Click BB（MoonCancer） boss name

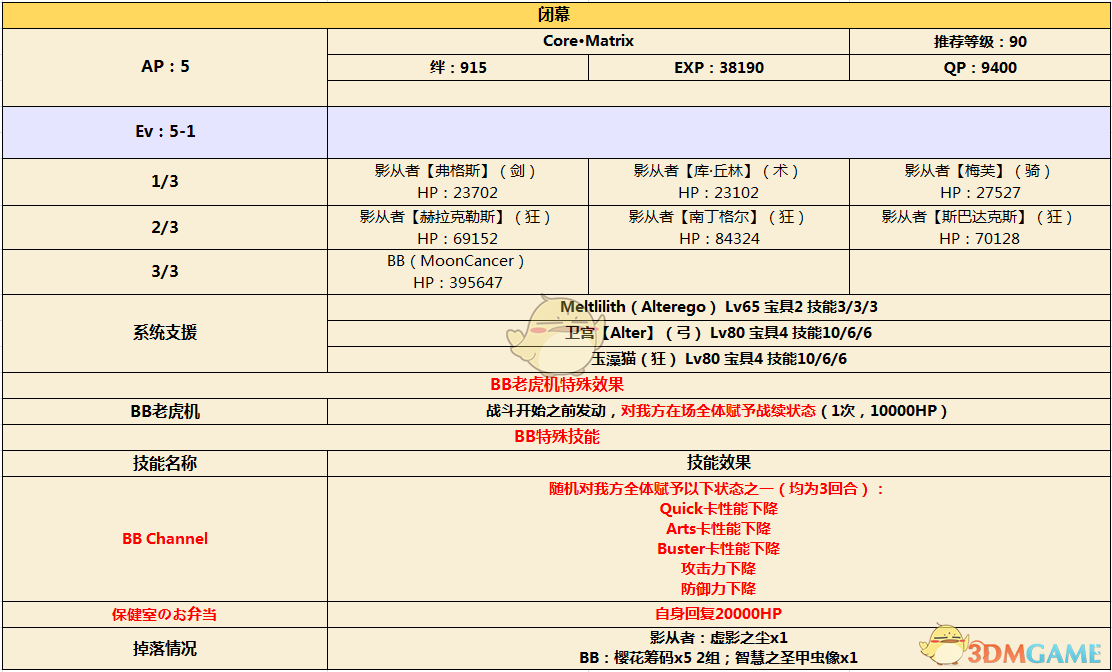pos(457,261)
